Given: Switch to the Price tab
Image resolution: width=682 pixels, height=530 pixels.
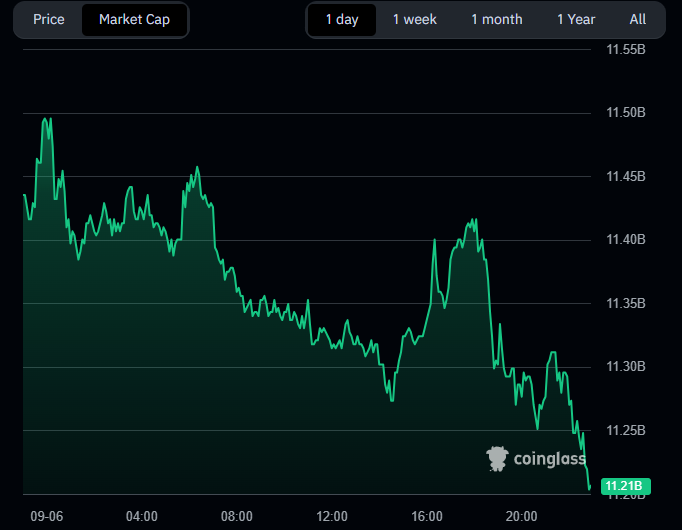Looking at the screenshot, I should click(49, 20).
